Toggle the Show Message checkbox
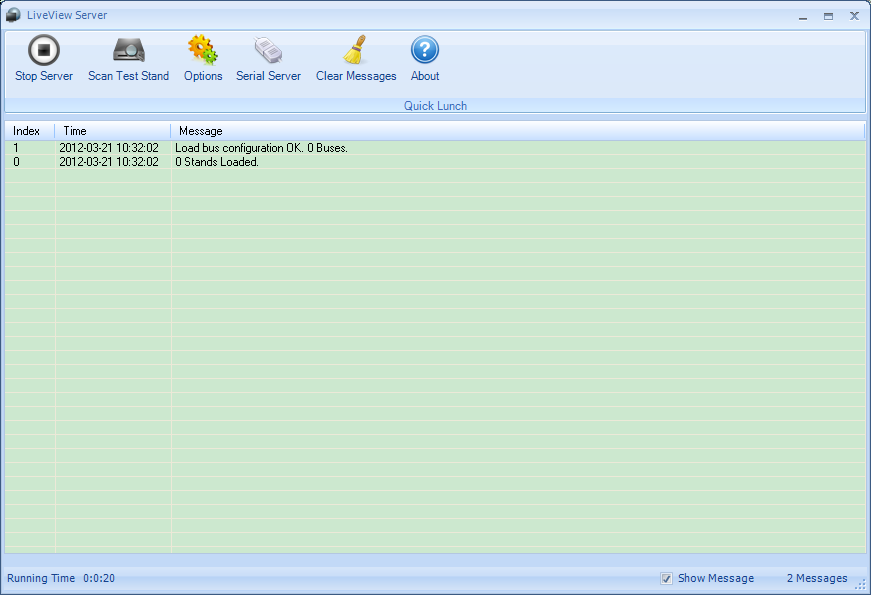The width and height of the screenshot is (871, 595). [x=666, y=578]
